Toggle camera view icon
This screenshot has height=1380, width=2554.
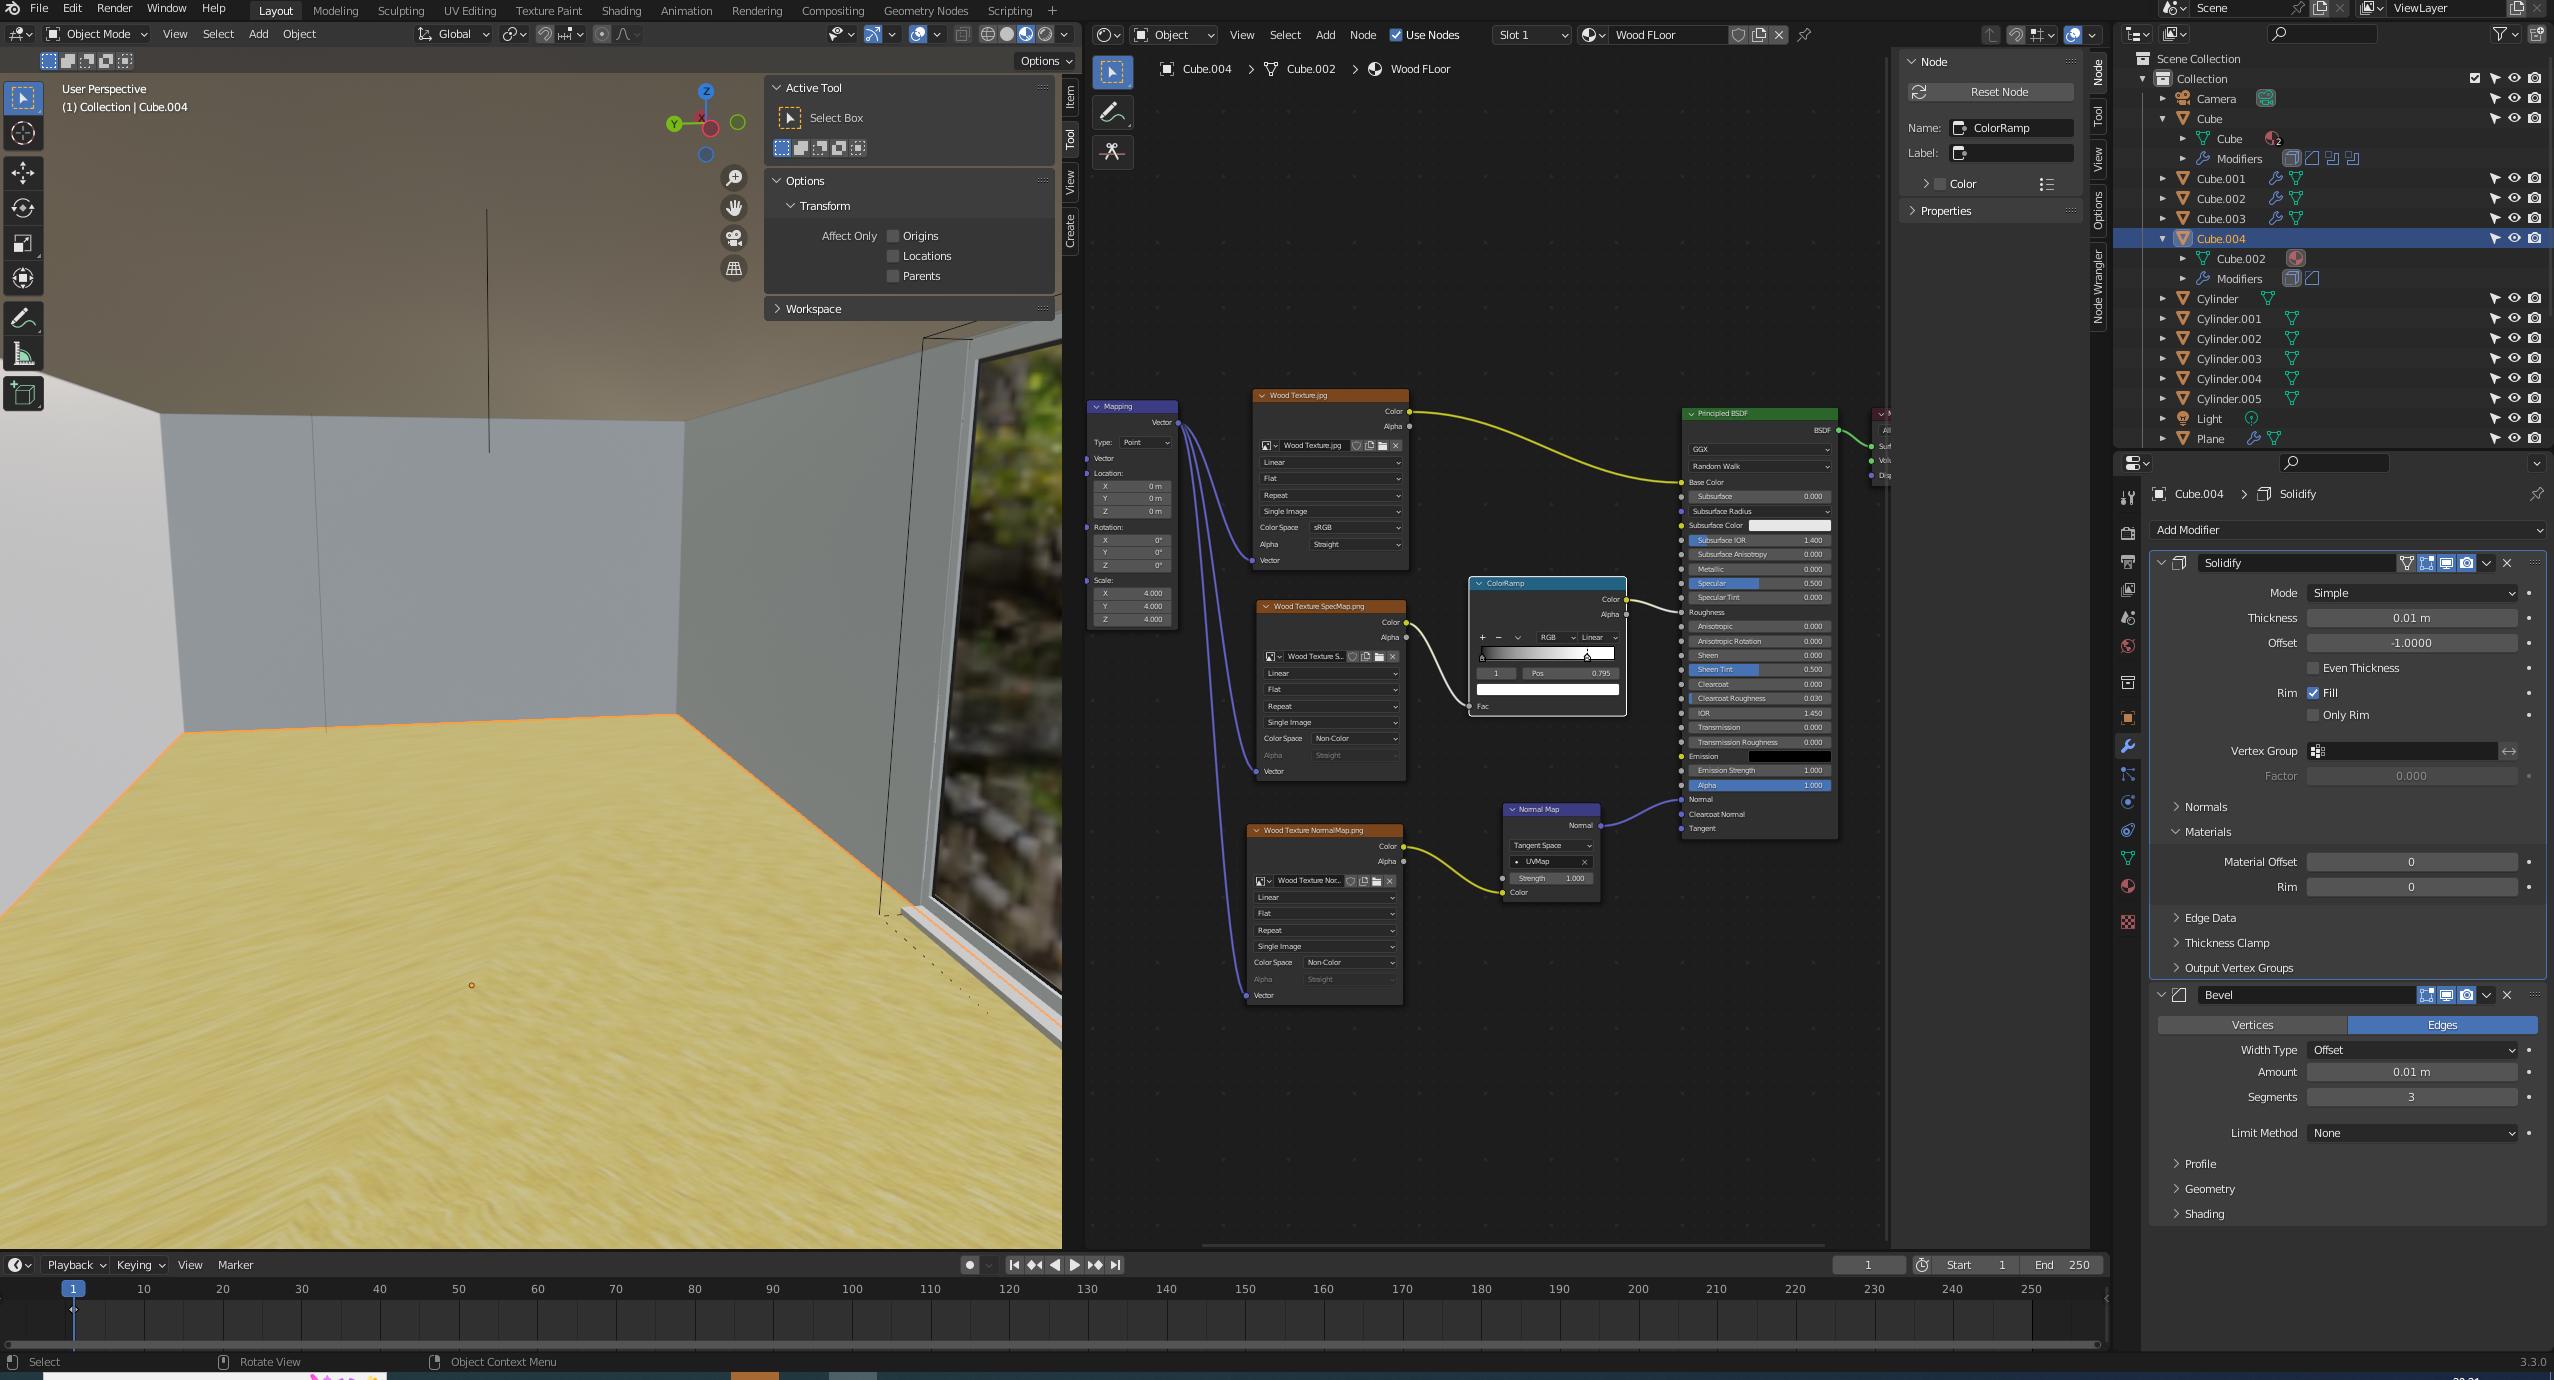734,238
